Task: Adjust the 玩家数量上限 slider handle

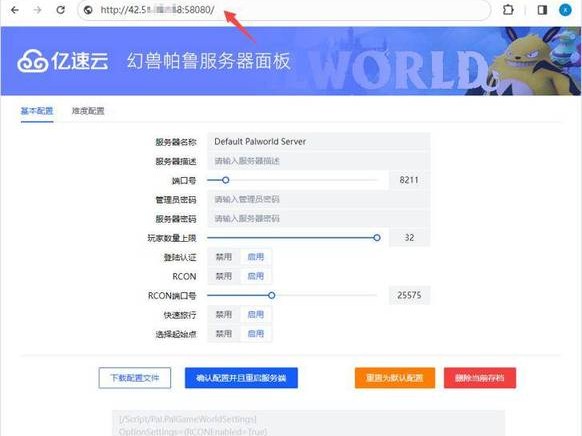Action: click(377, 237)
